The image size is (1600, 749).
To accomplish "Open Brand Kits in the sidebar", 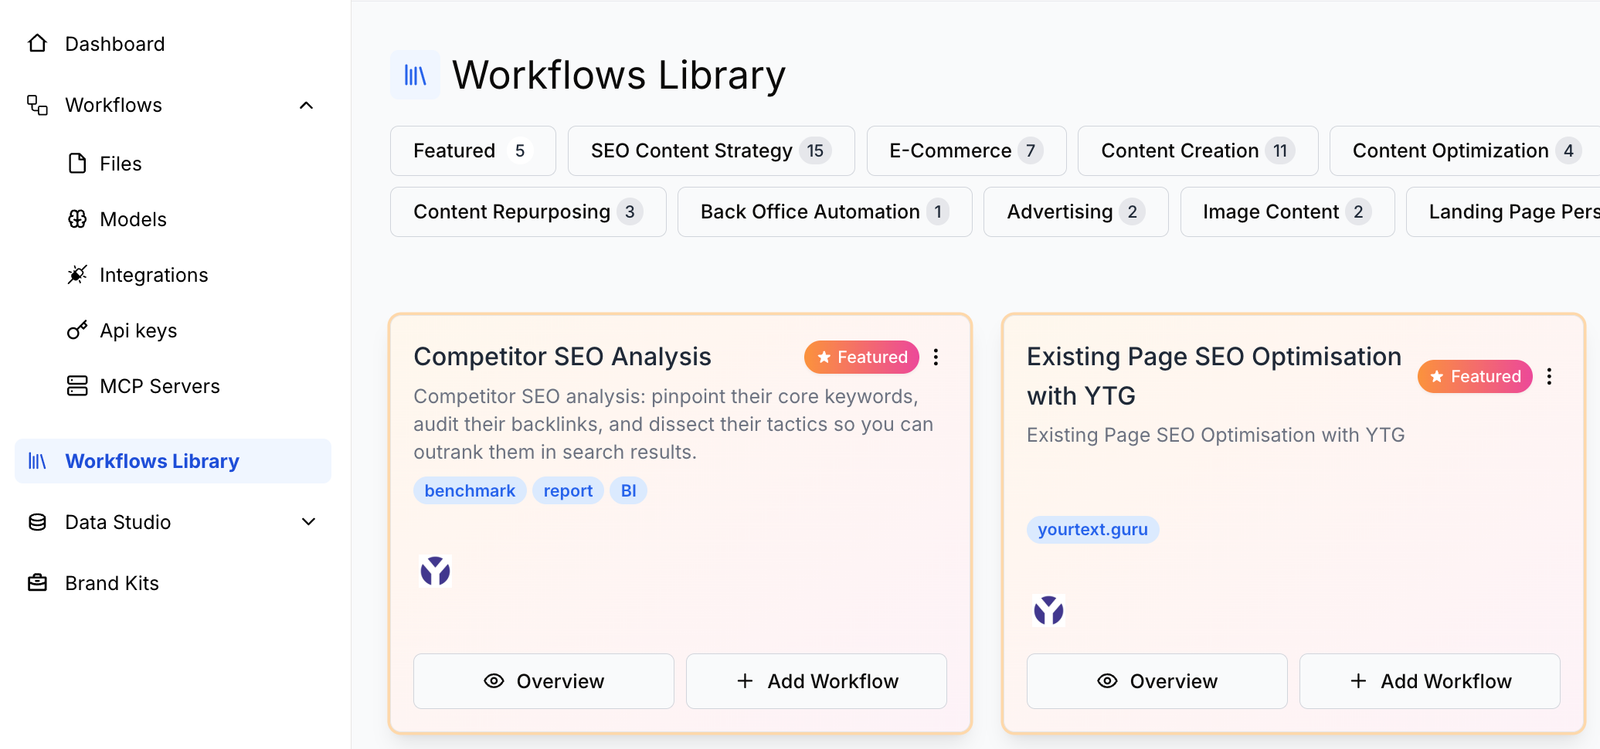I will pyautogui.click(x=112, y=583).
